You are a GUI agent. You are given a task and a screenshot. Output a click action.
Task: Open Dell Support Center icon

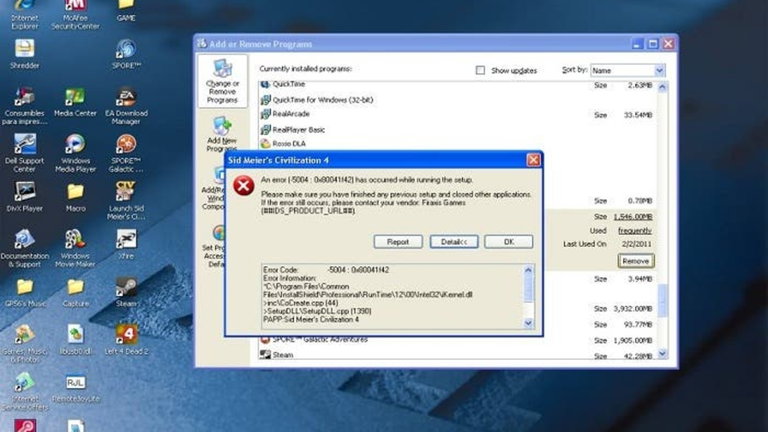point(24,153)
